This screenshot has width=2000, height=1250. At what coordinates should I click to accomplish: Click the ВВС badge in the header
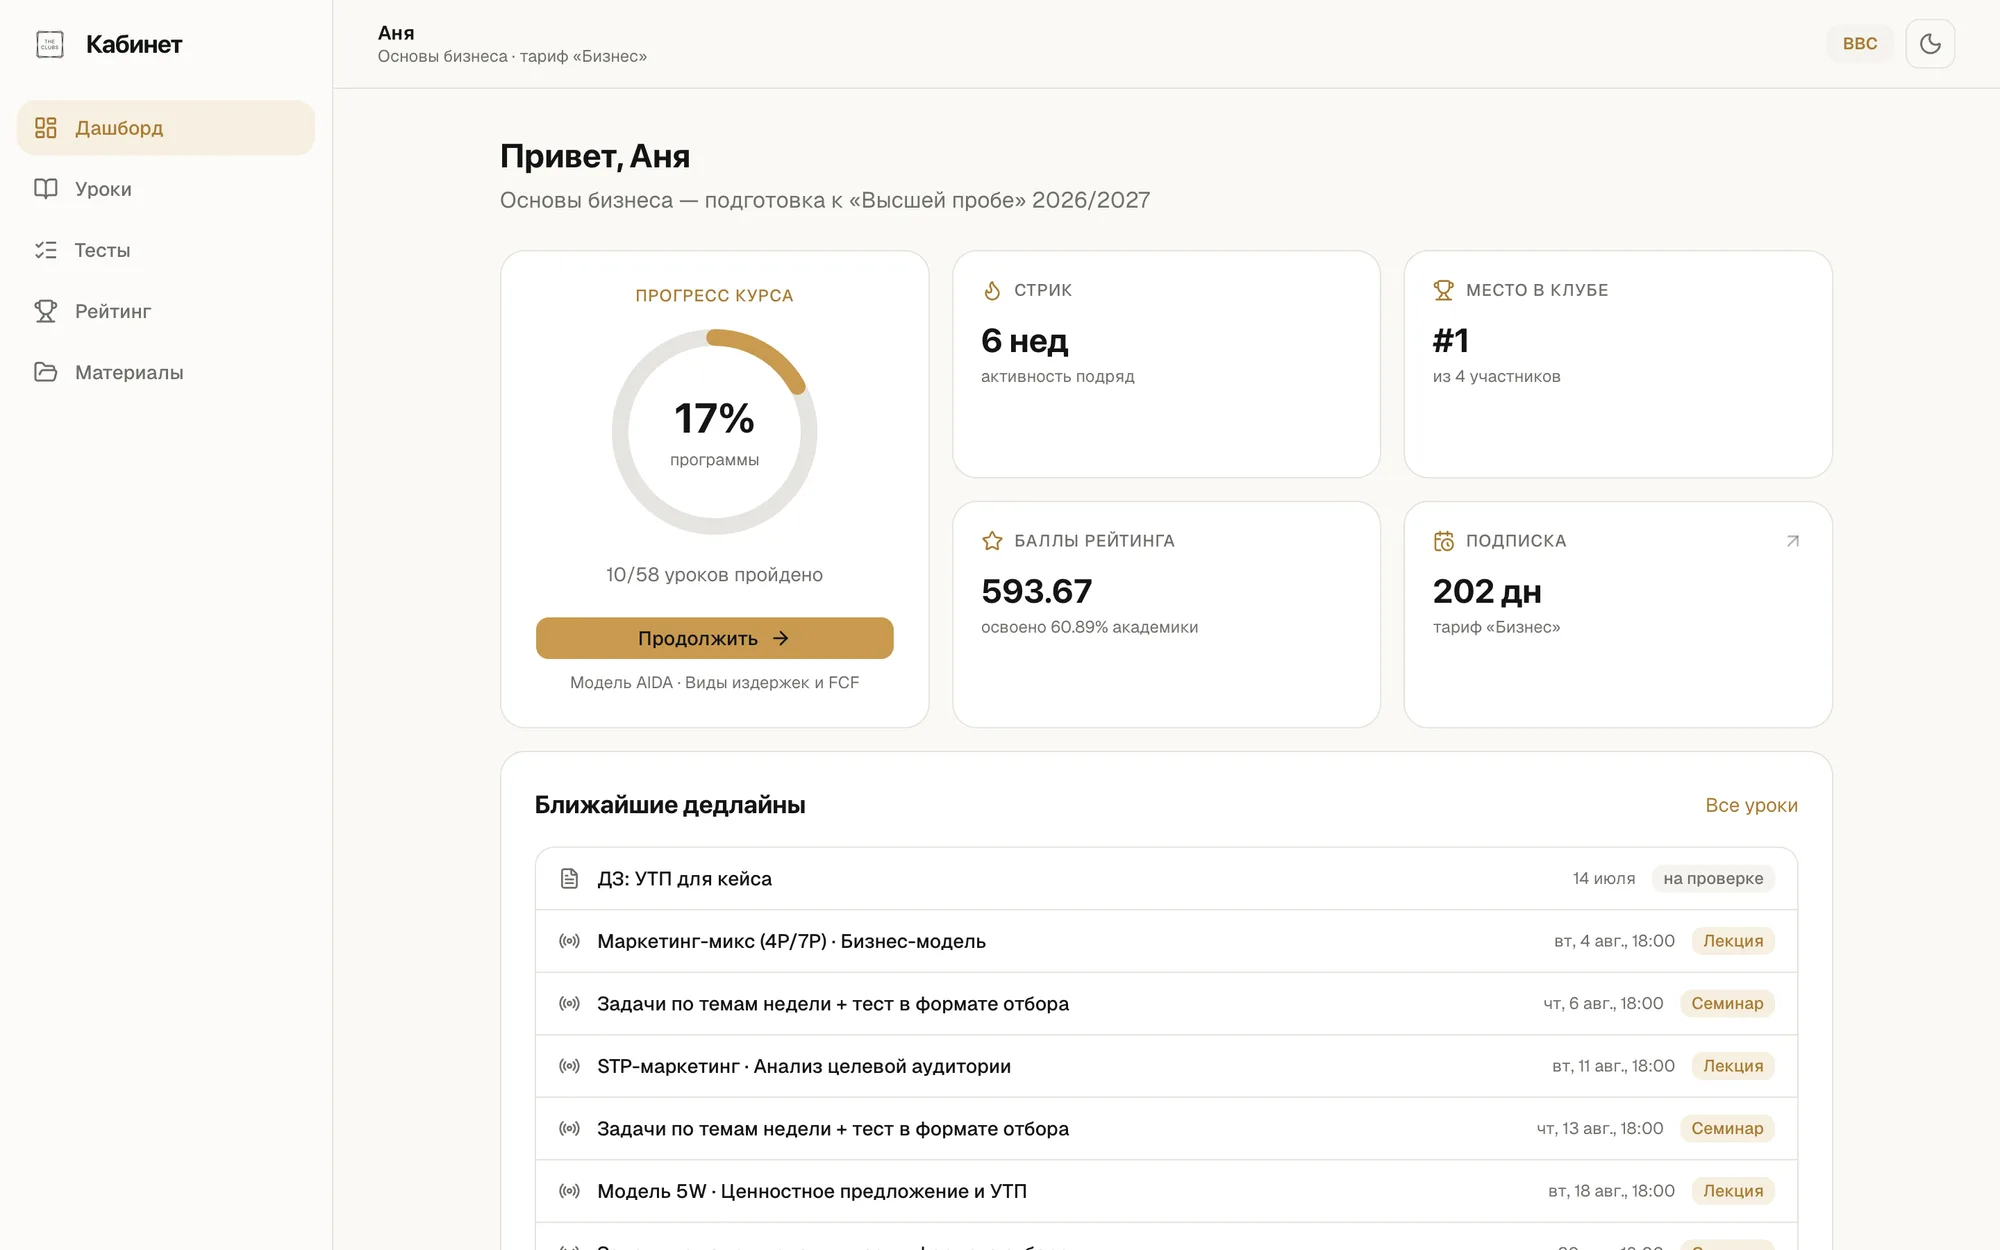click(1860, 44)
